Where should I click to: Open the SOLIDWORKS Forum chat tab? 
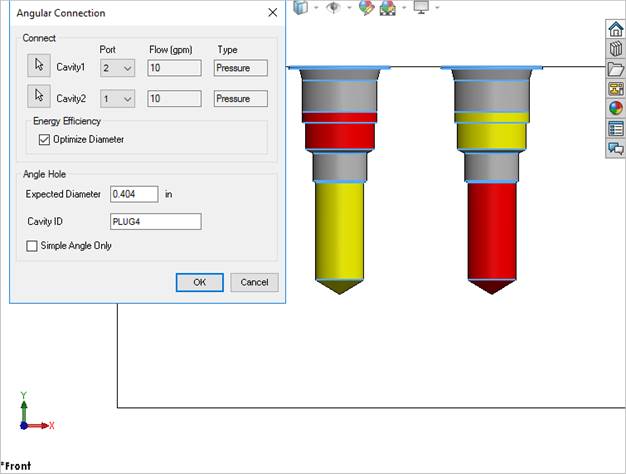[x=616, y=149]
